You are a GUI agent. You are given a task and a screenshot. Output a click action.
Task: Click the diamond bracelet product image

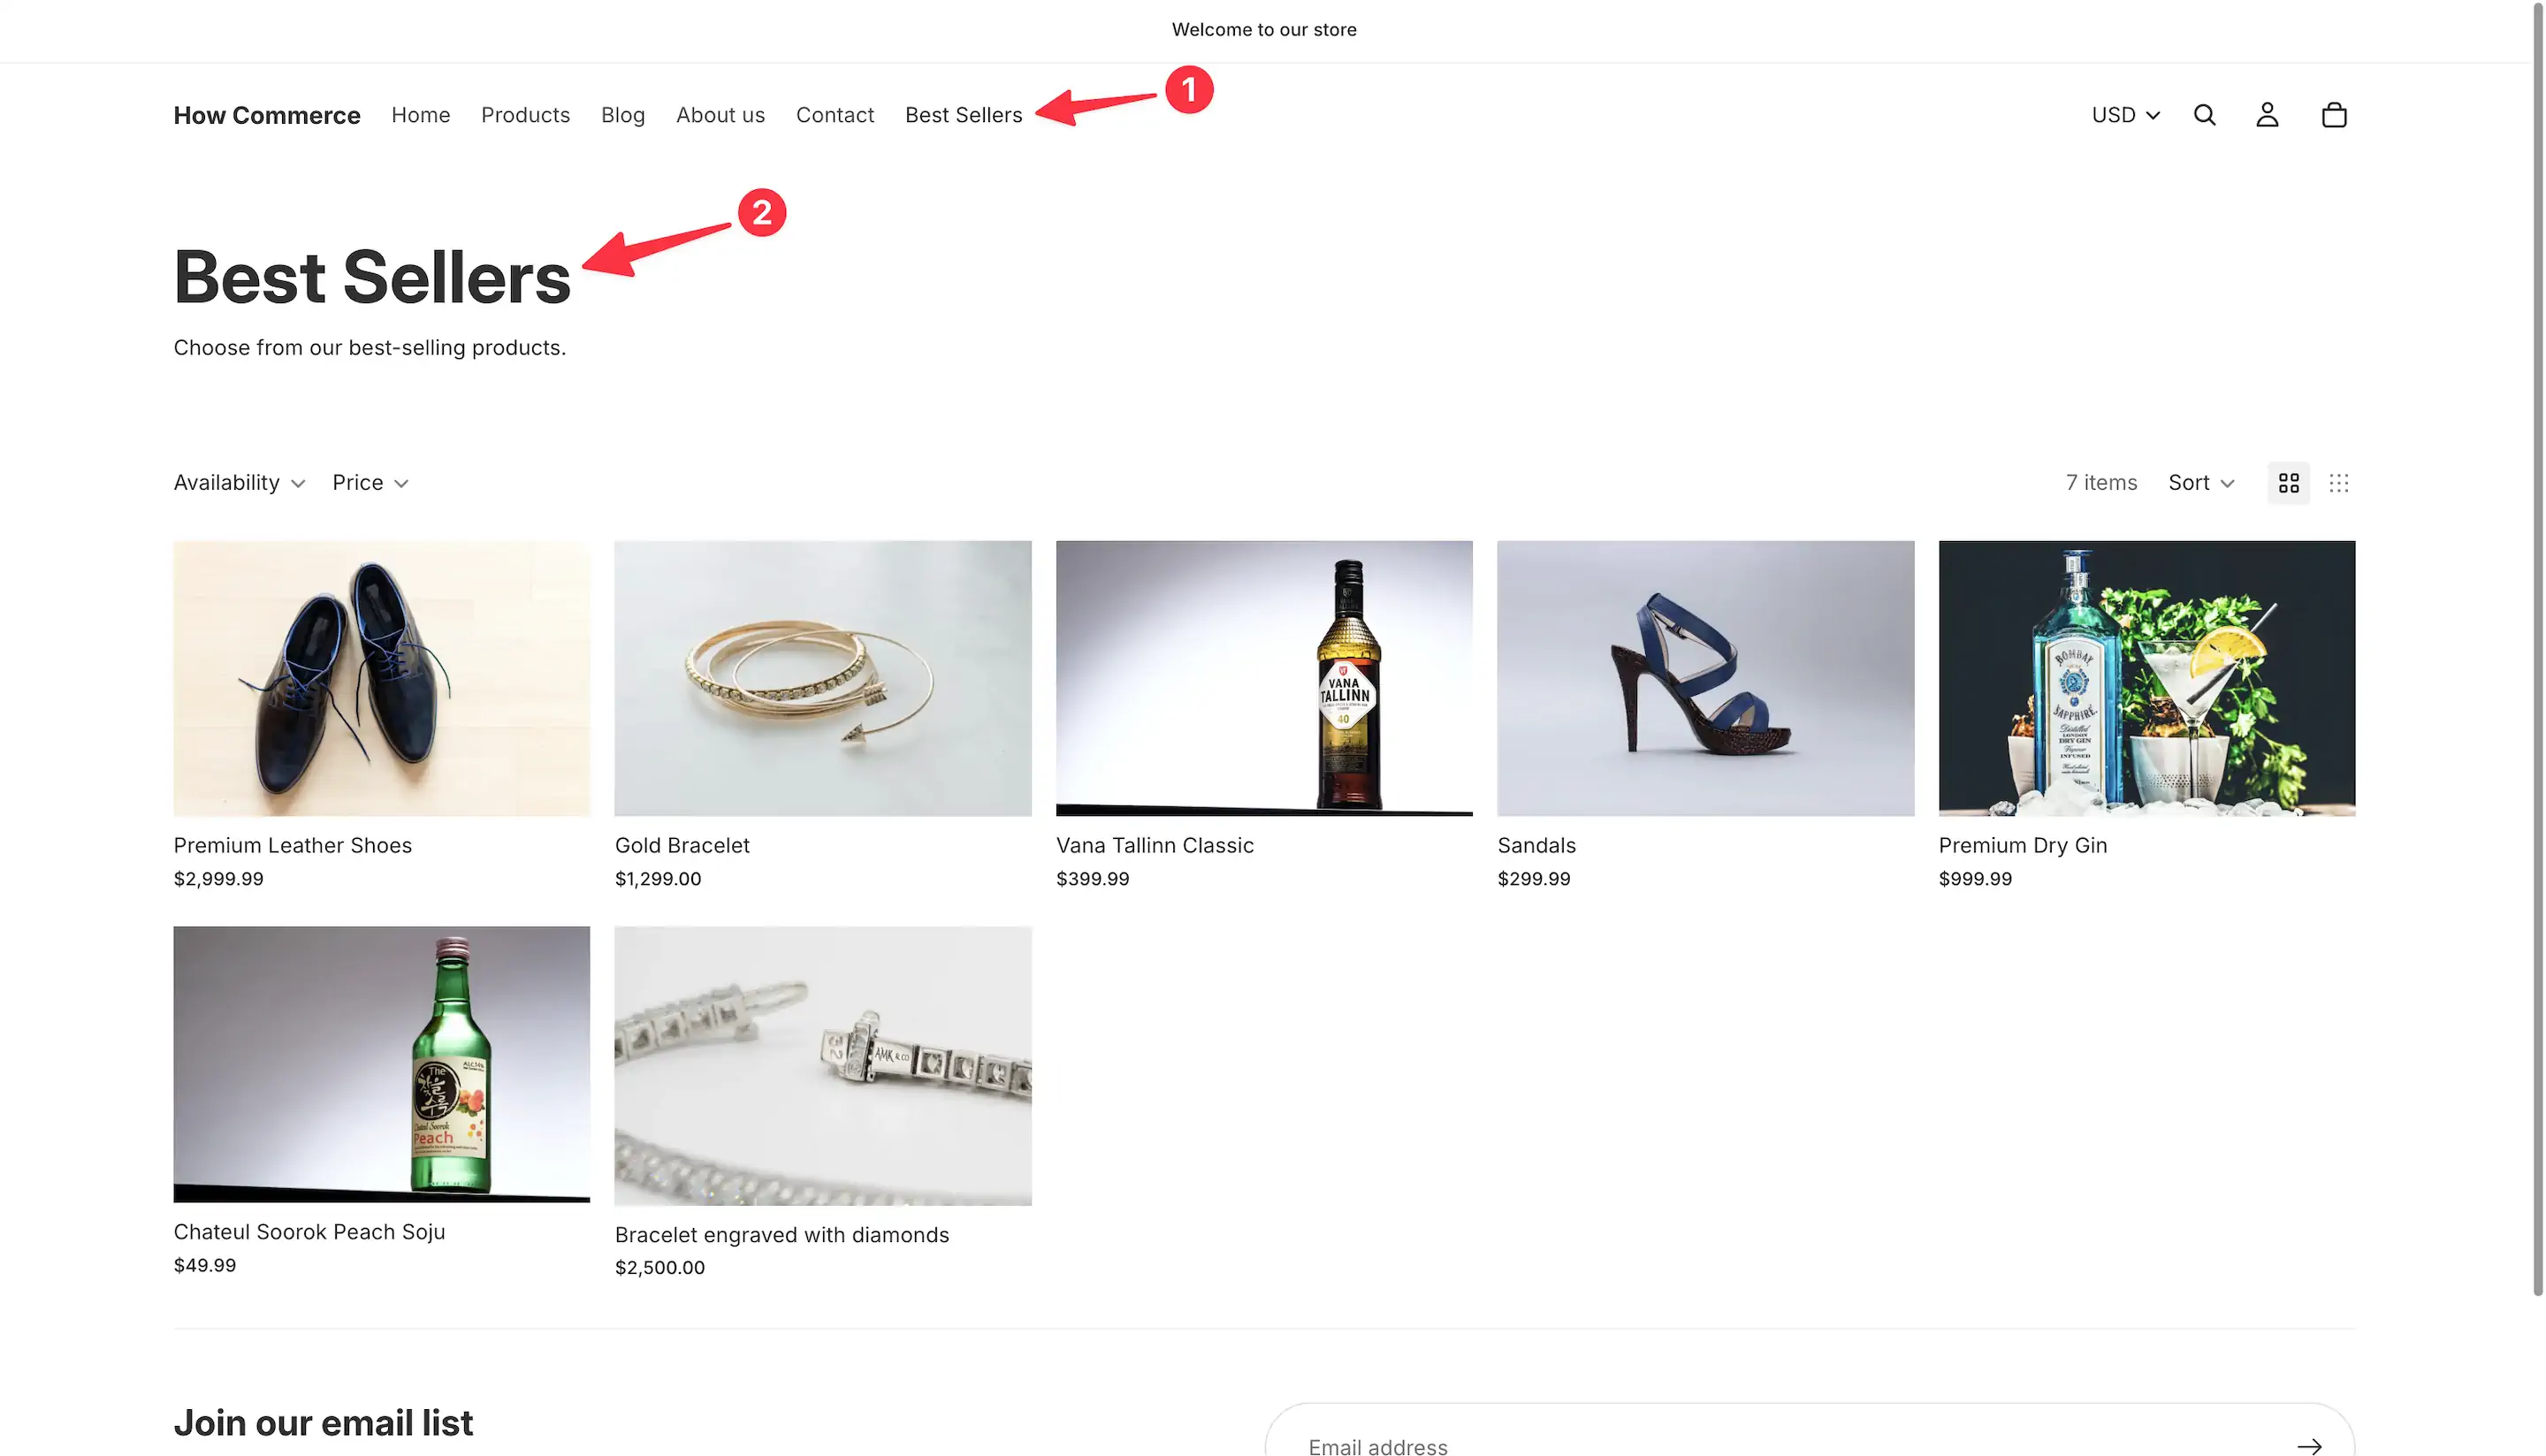823,1066
